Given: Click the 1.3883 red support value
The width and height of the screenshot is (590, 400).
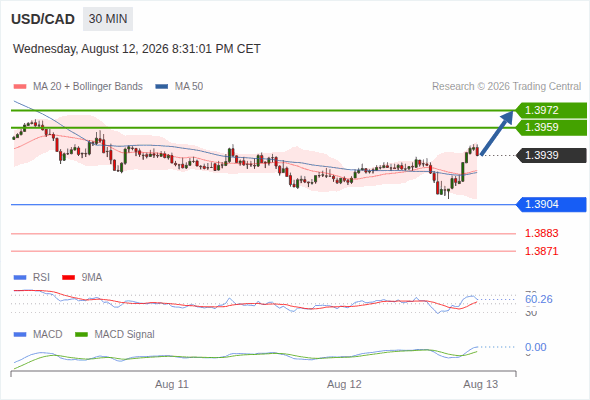Looking at the screenshot, I should (541, 233).
